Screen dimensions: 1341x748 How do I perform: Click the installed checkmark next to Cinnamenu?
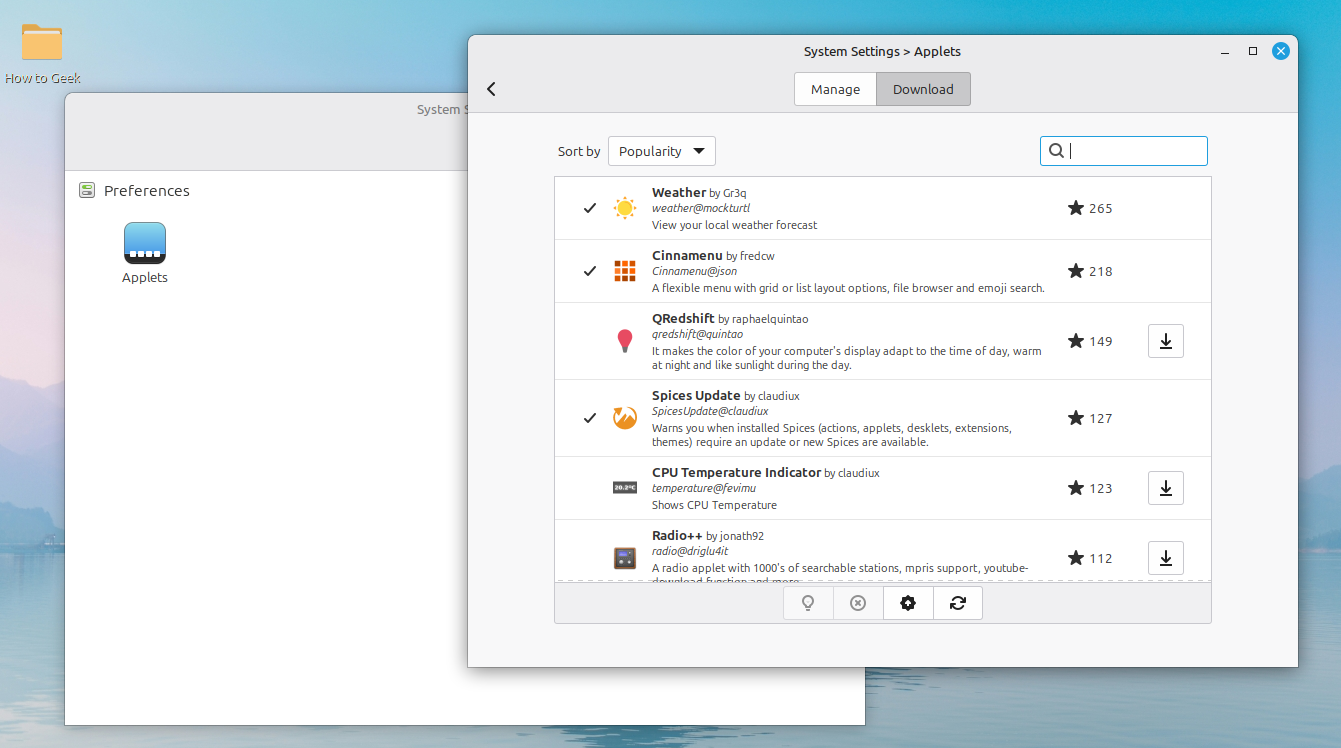[x=590, y=271]
